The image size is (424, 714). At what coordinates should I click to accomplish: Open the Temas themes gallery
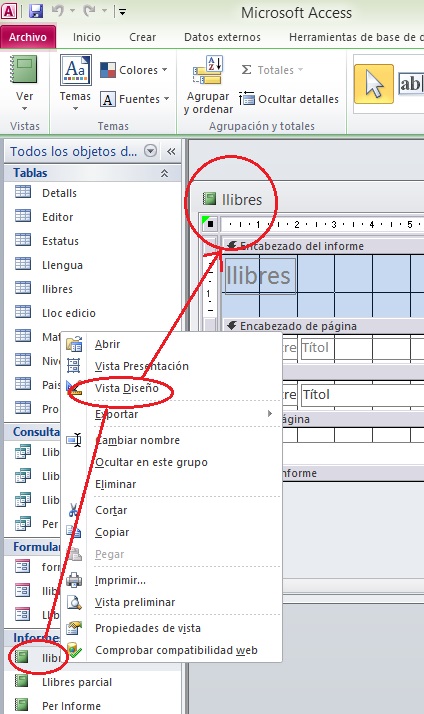coord(76,83)
